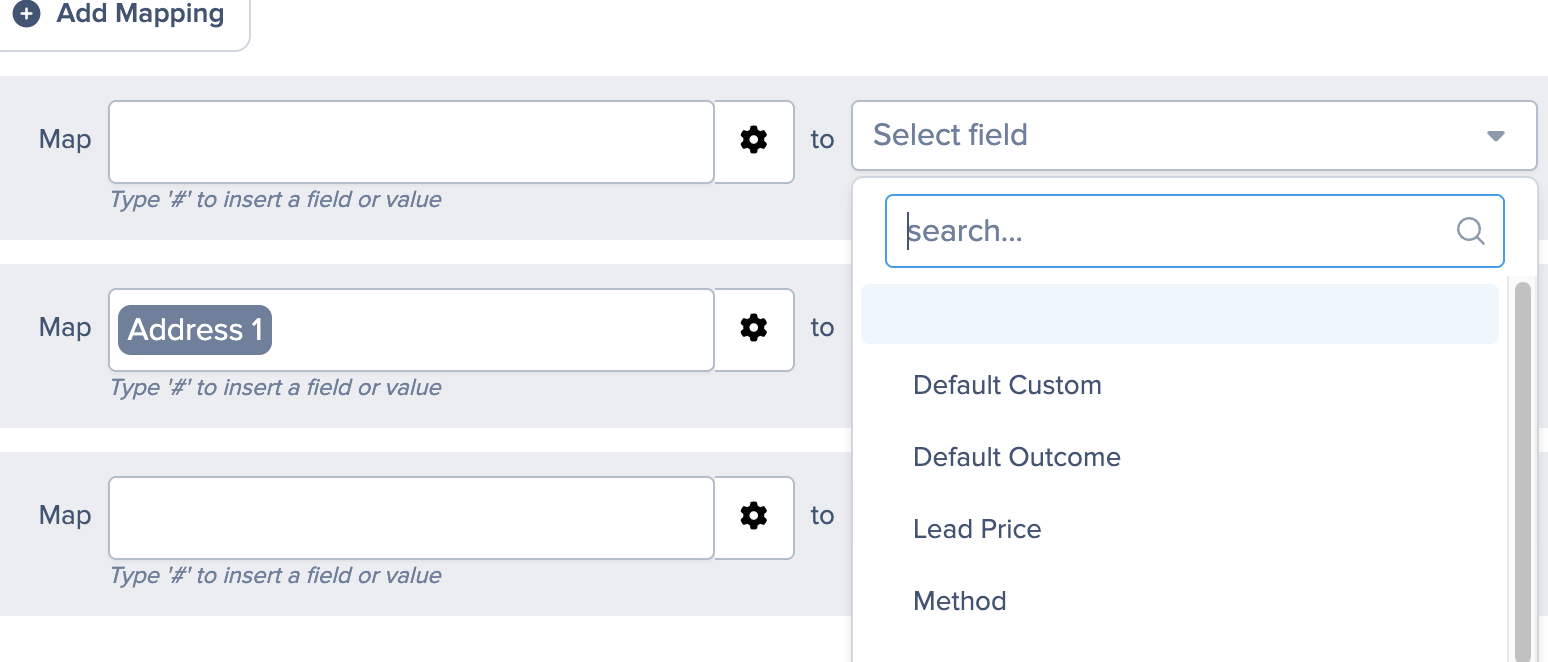Viewport: 1548px width, 662px height.
Task: Choose Default Outcome from the field list
Action: click(x=1016, y=457)
